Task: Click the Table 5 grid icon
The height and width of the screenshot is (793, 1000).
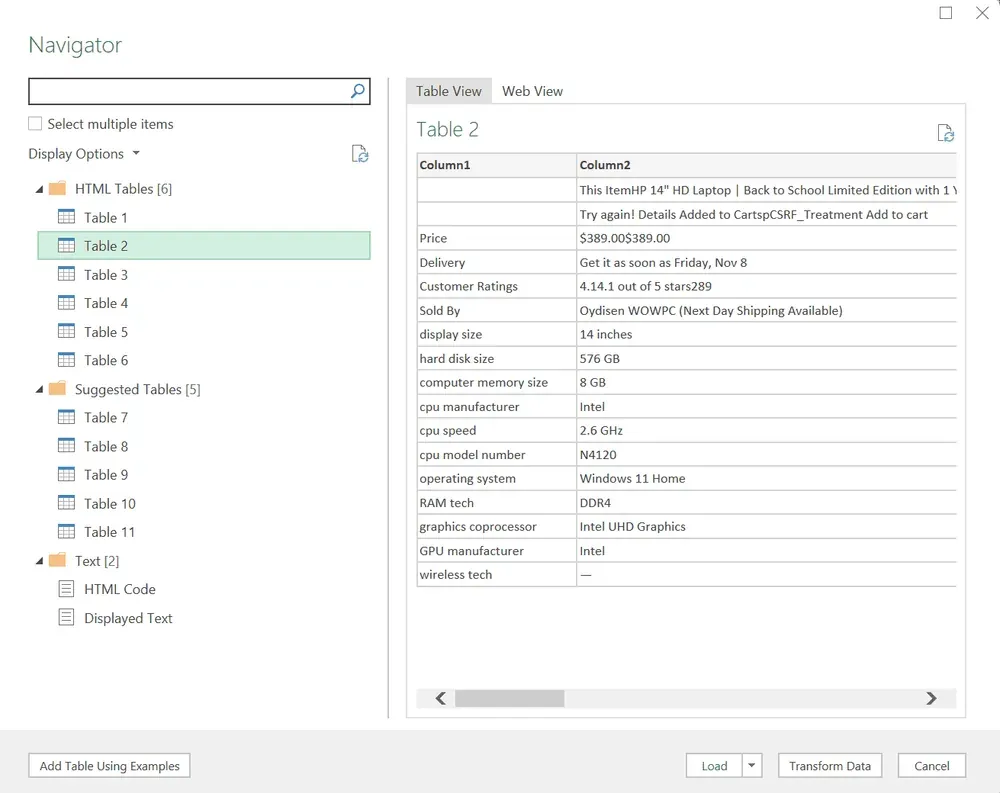Action: click(66, 331)
